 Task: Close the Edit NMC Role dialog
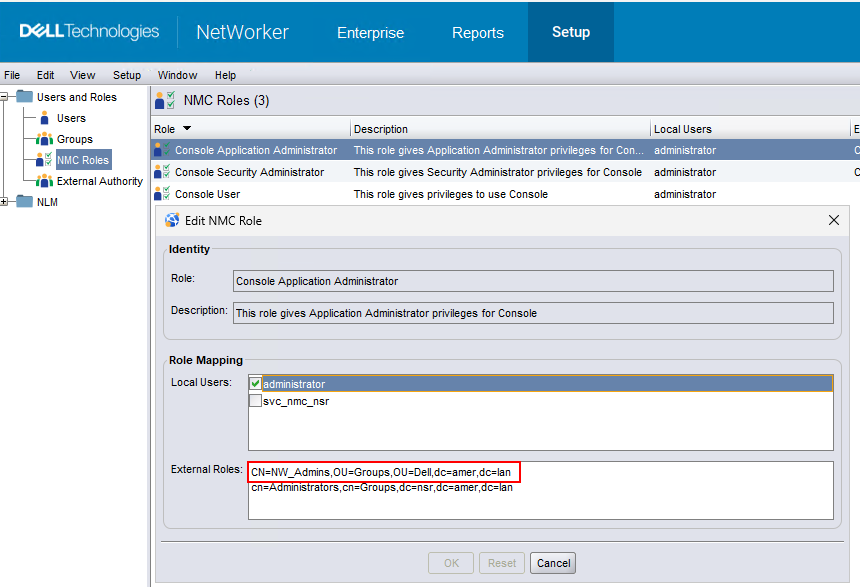[x=834, y=220]
